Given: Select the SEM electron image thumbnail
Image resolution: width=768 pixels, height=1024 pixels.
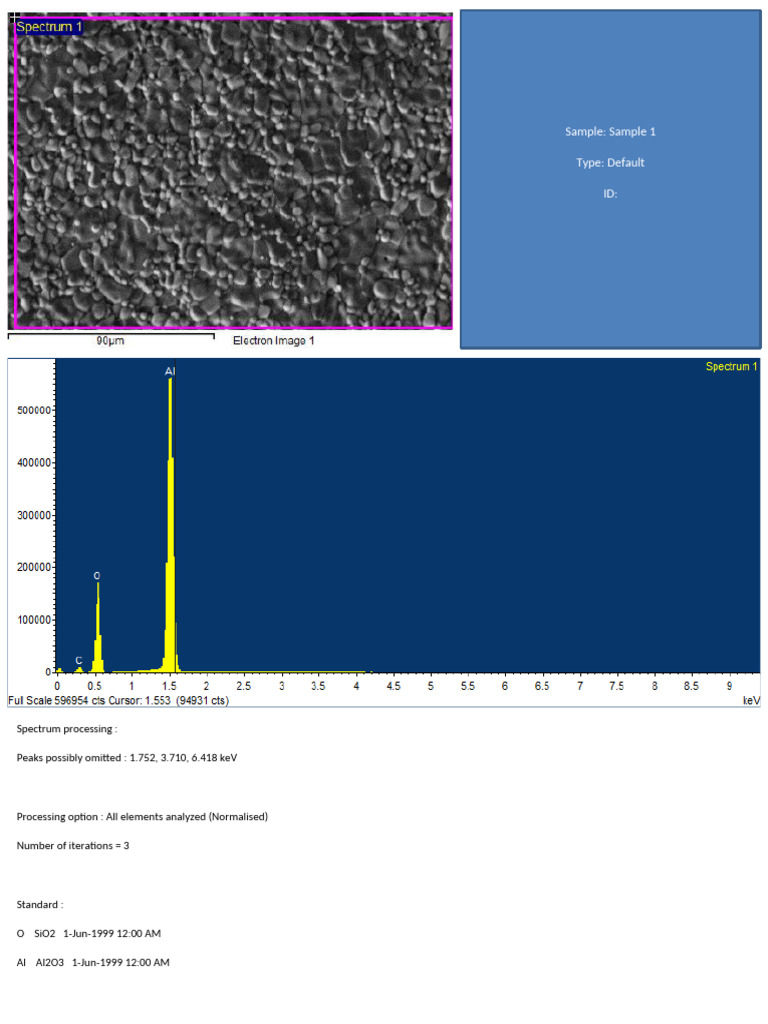Looking at the screenshot, I should [230, 171].
